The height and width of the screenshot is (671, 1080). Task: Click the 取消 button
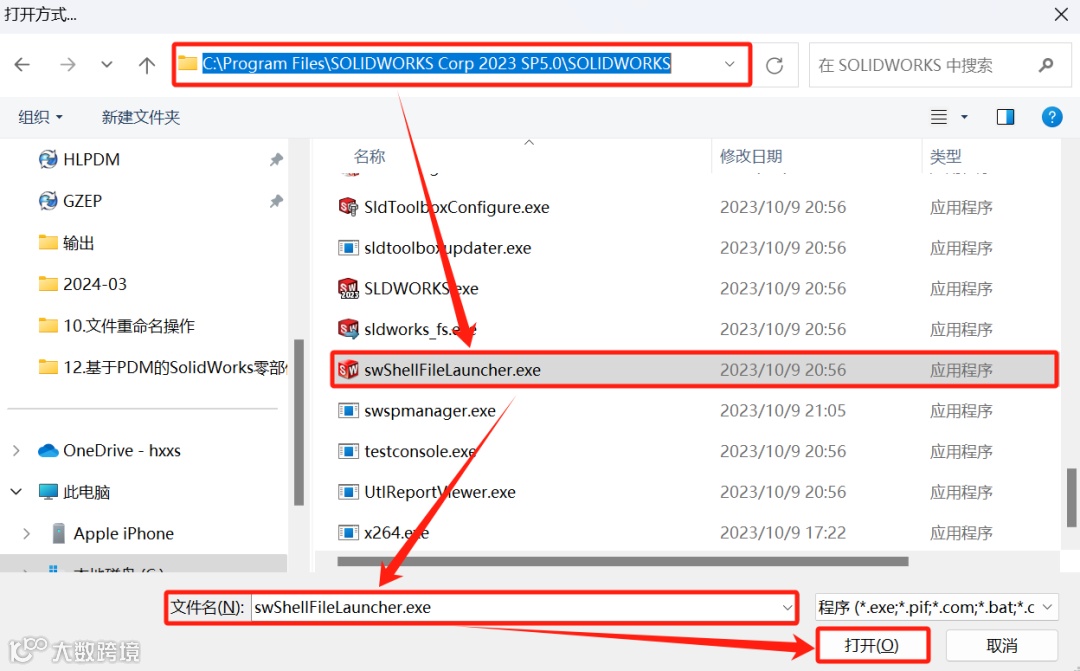coord(1001,646)
